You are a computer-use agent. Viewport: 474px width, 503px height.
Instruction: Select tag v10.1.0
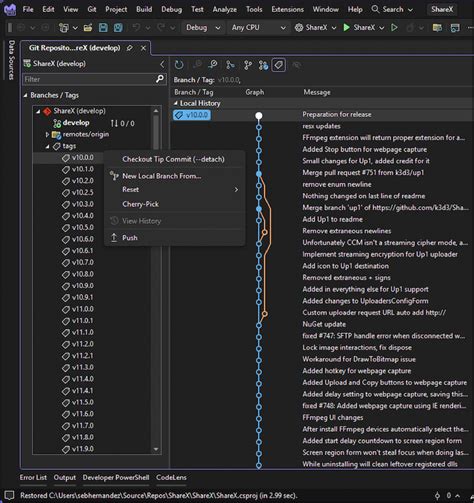[83, 169]
